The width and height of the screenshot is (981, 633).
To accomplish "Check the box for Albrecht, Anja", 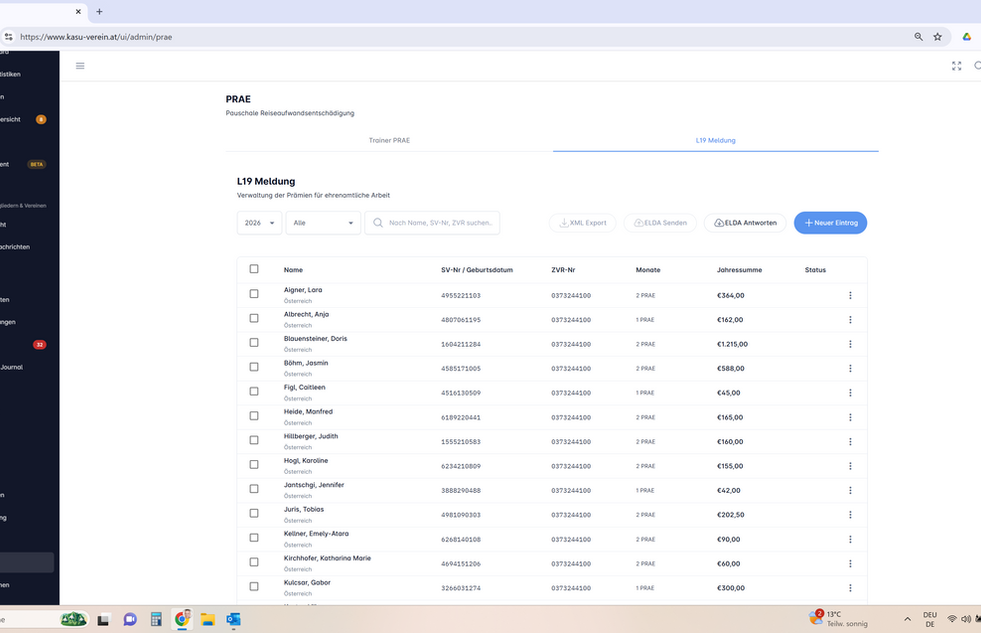I will (254, 318).
